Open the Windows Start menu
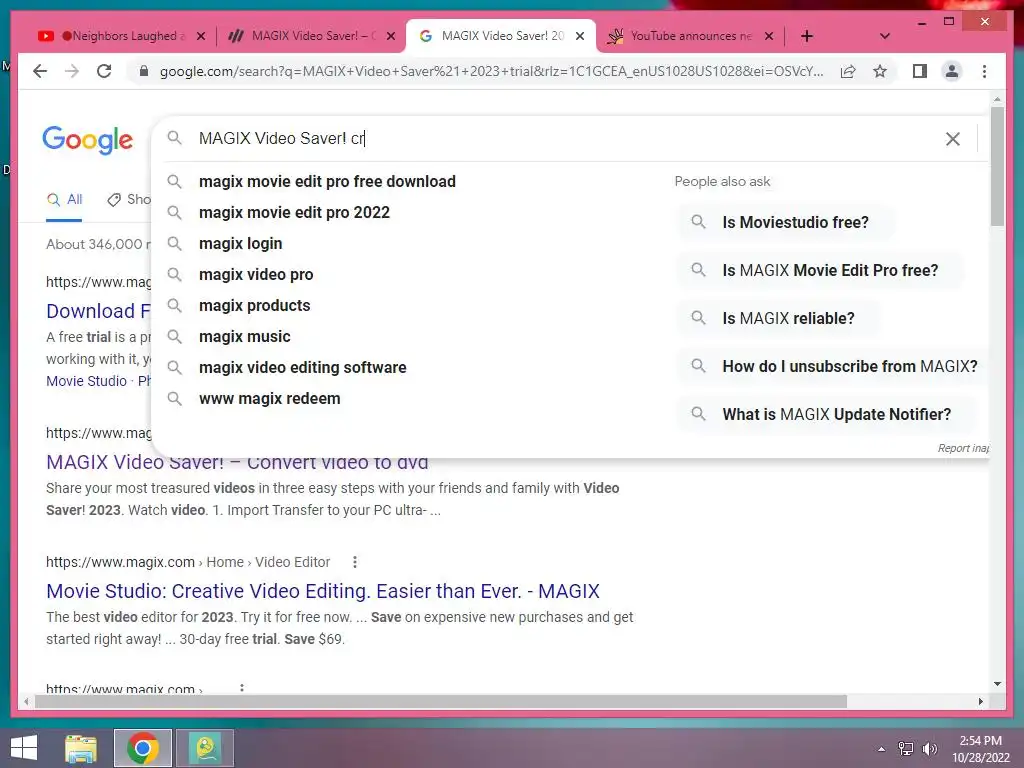This screenshot has width=1024, height=768. [x=24, y=748]
